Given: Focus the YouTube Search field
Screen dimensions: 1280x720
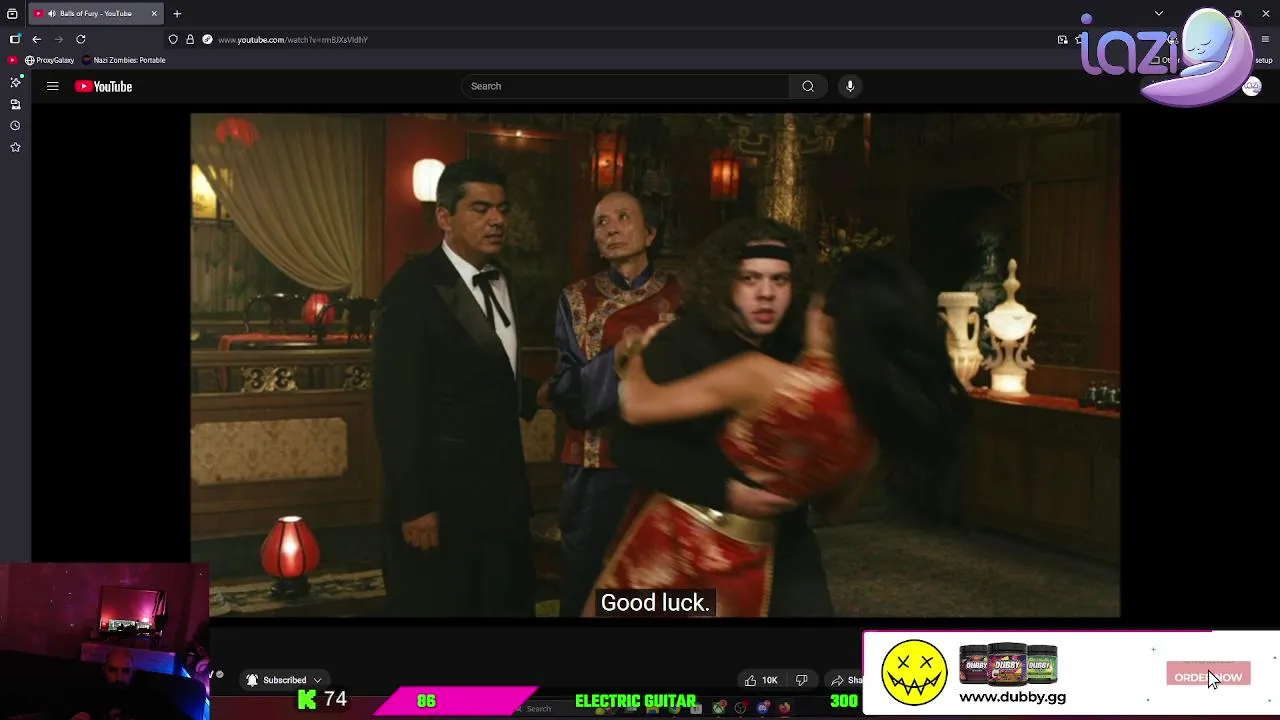Looking at the screenshot, I should click(x=627, y=86).
